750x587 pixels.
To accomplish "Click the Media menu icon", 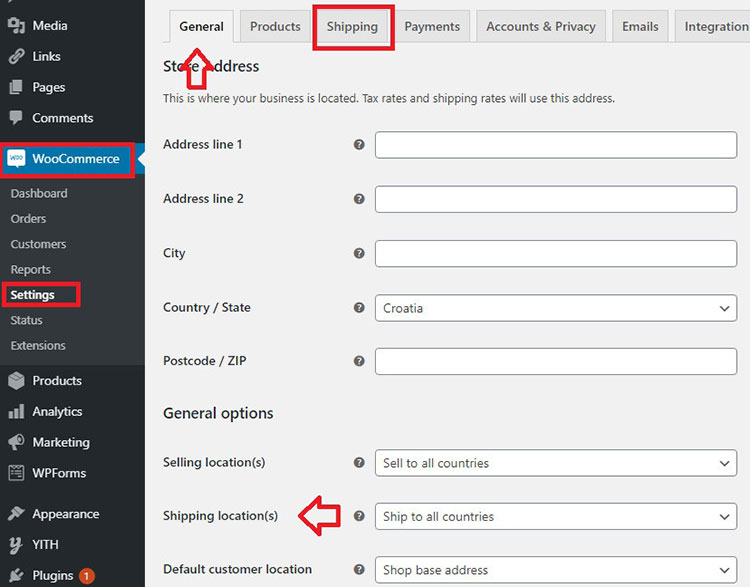I will (16, 25).
